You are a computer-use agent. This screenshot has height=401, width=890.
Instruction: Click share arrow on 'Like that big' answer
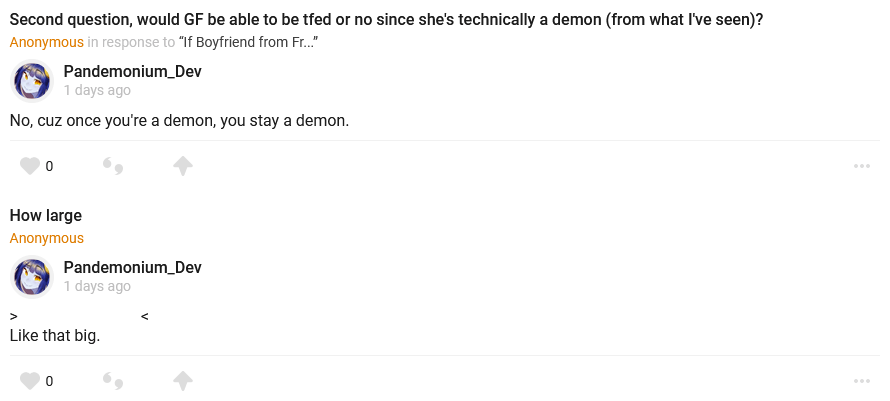tap(183, 381)
